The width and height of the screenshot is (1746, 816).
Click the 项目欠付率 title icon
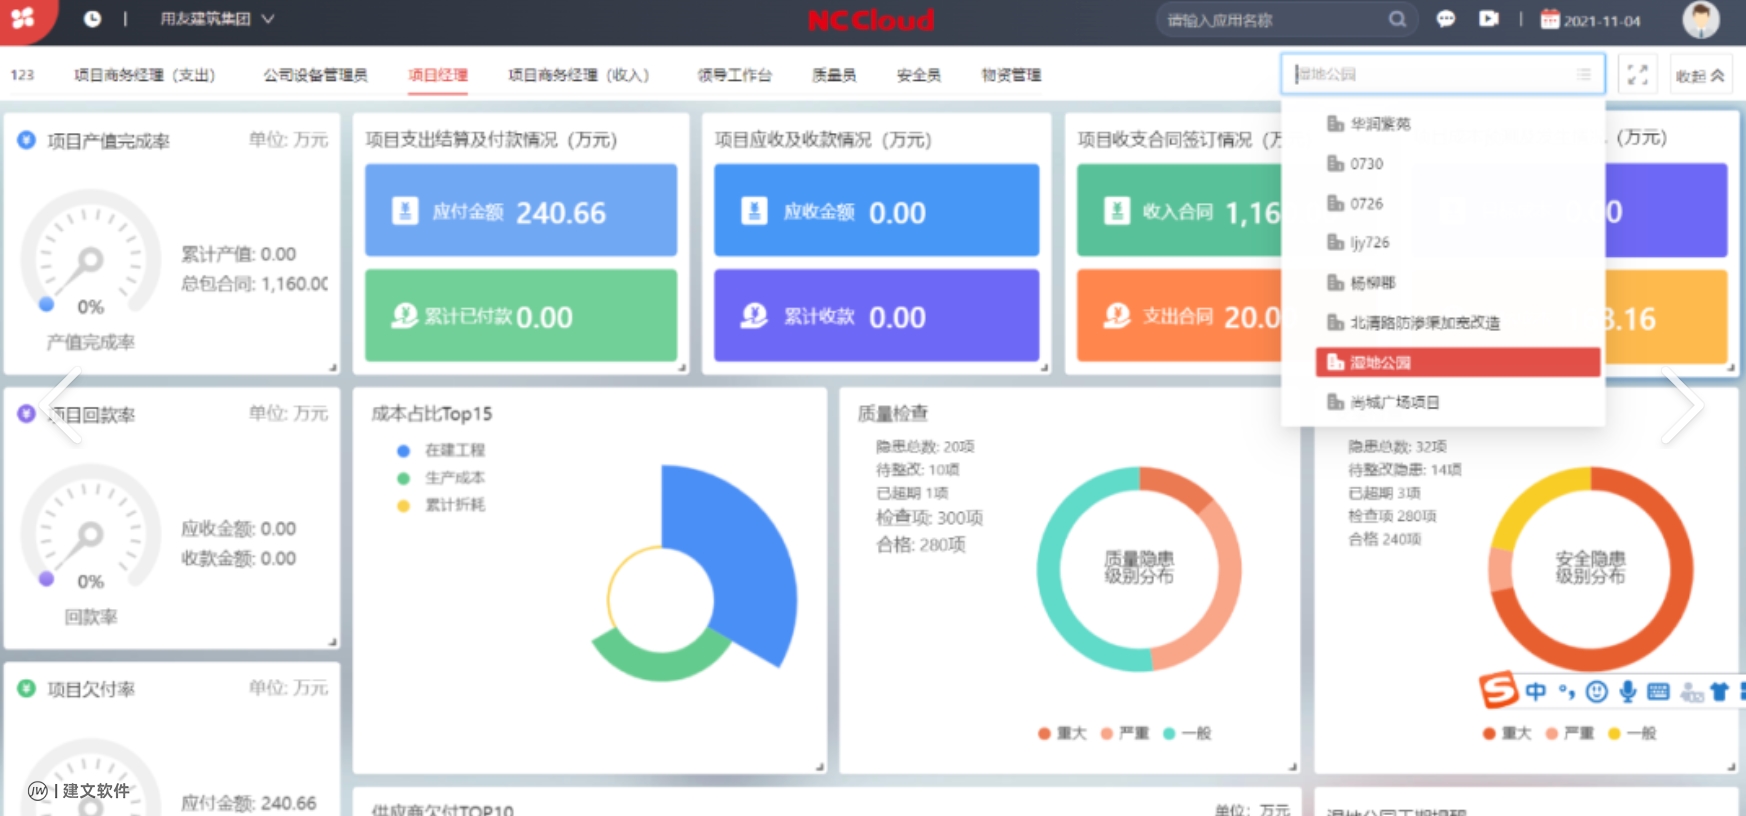coord(27,688)
